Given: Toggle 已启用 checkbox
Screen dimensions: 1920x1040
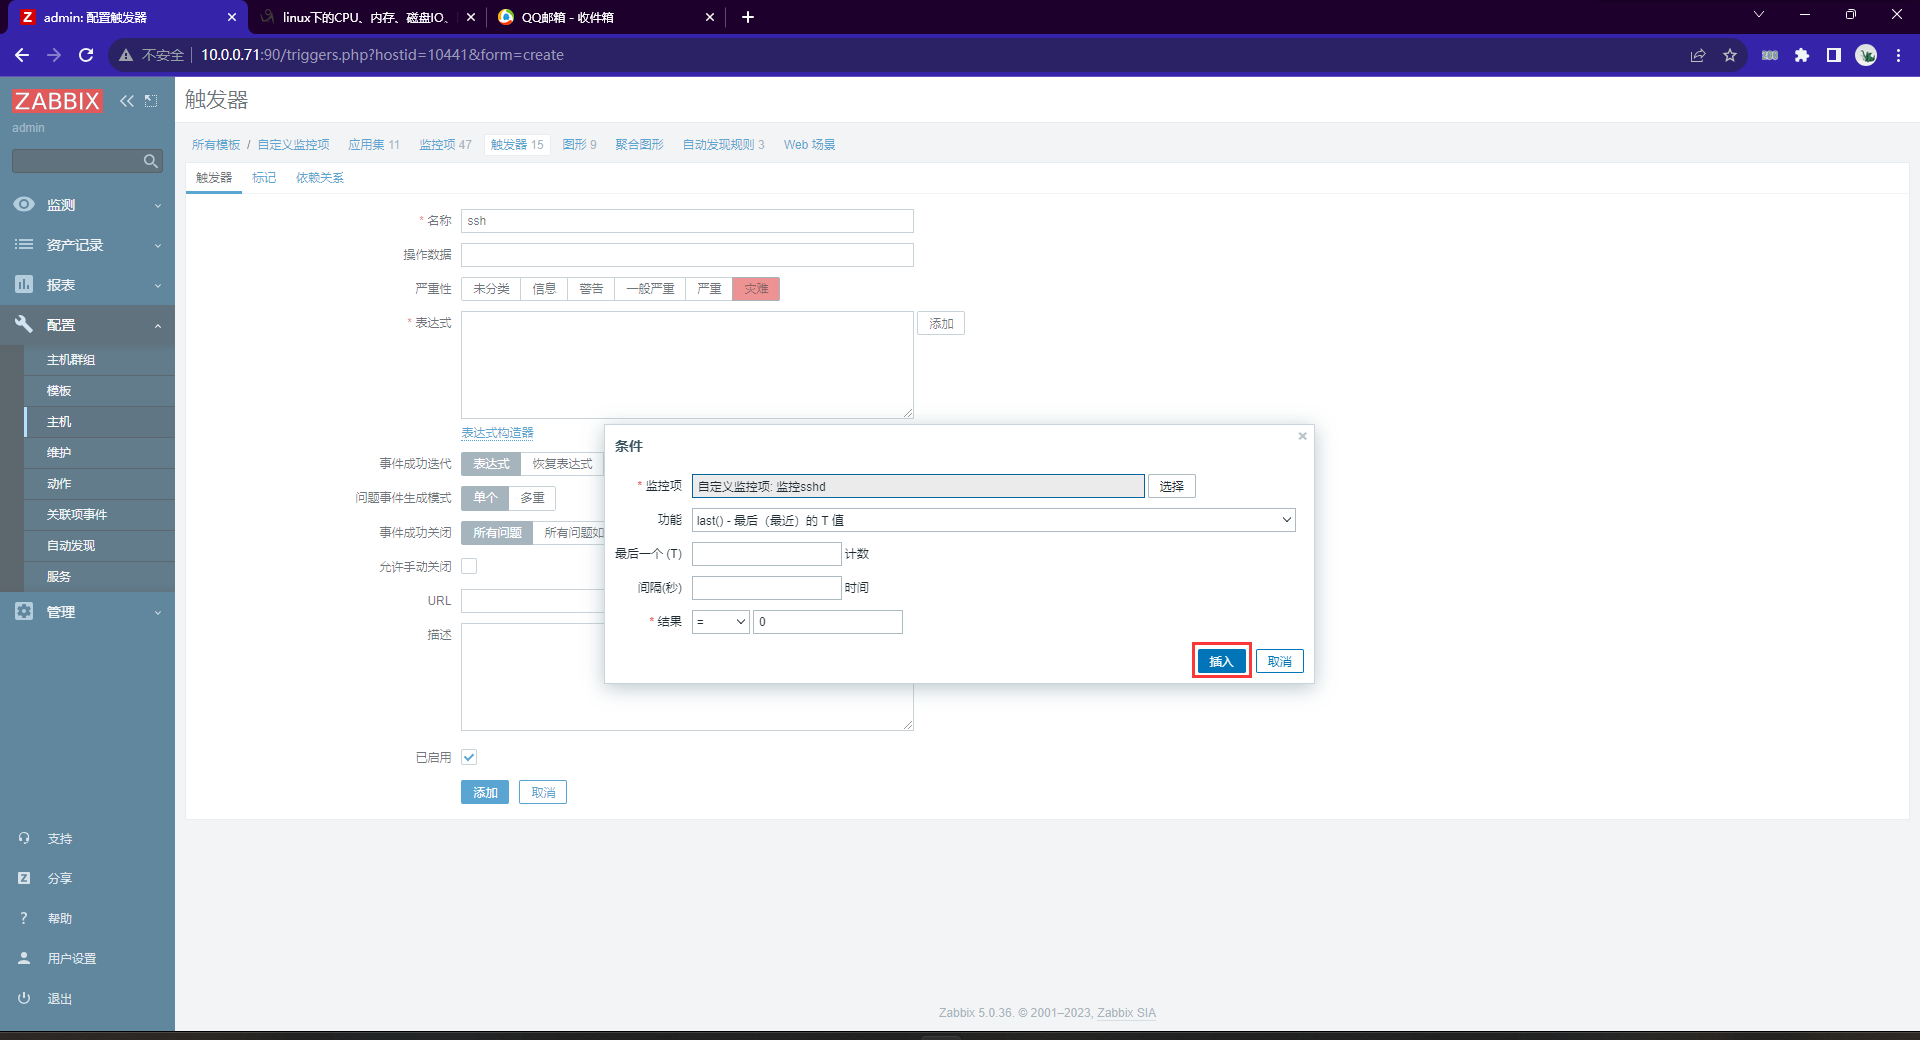Looking at the screenshot, I should pos(469,757).
